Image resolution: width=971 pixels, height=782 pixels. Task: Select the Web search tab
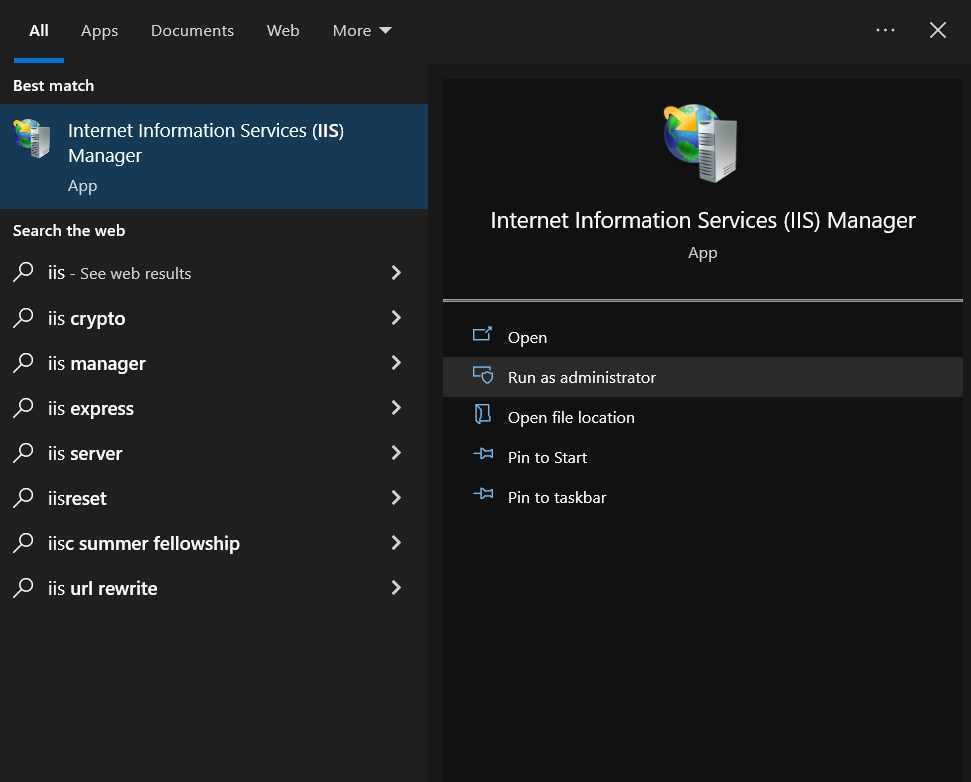click(x=283, y=31)
